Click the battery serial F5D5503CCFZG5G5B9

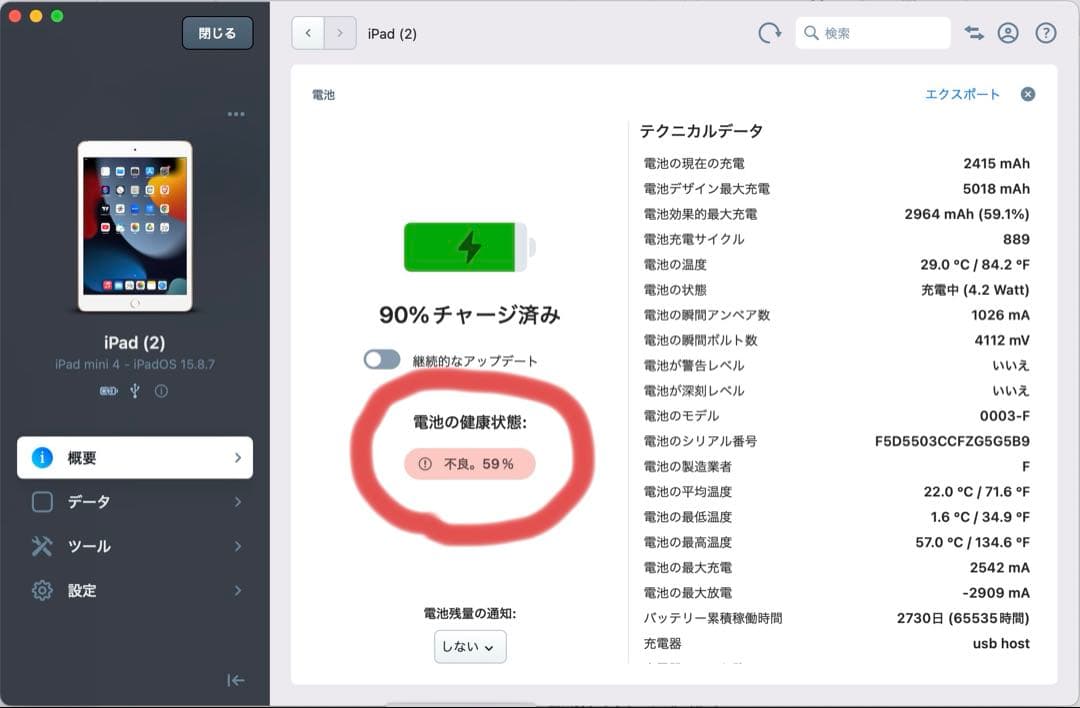click(x=952, y=441)
